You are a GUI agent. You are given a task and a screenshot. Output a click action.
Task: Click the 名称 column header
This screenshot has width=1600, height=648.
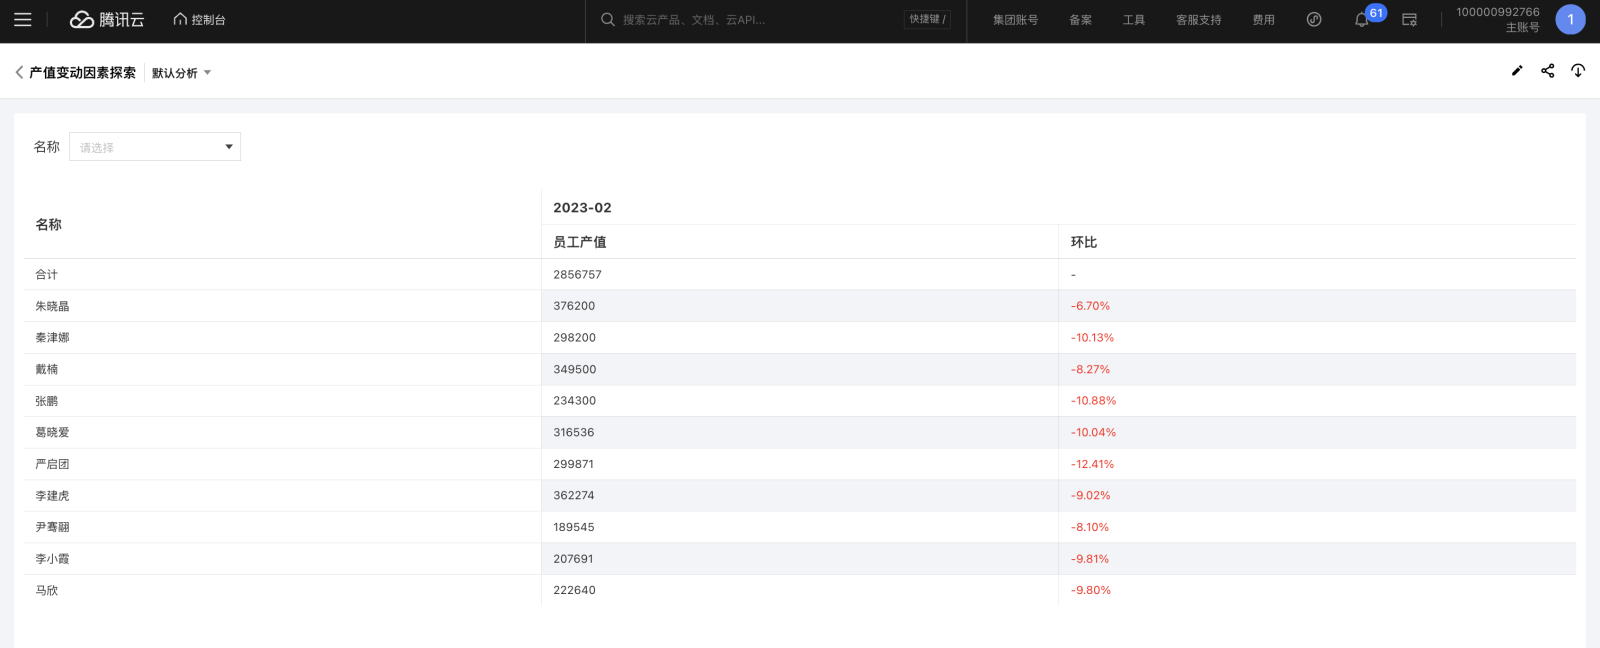click(x=49, y=225)
